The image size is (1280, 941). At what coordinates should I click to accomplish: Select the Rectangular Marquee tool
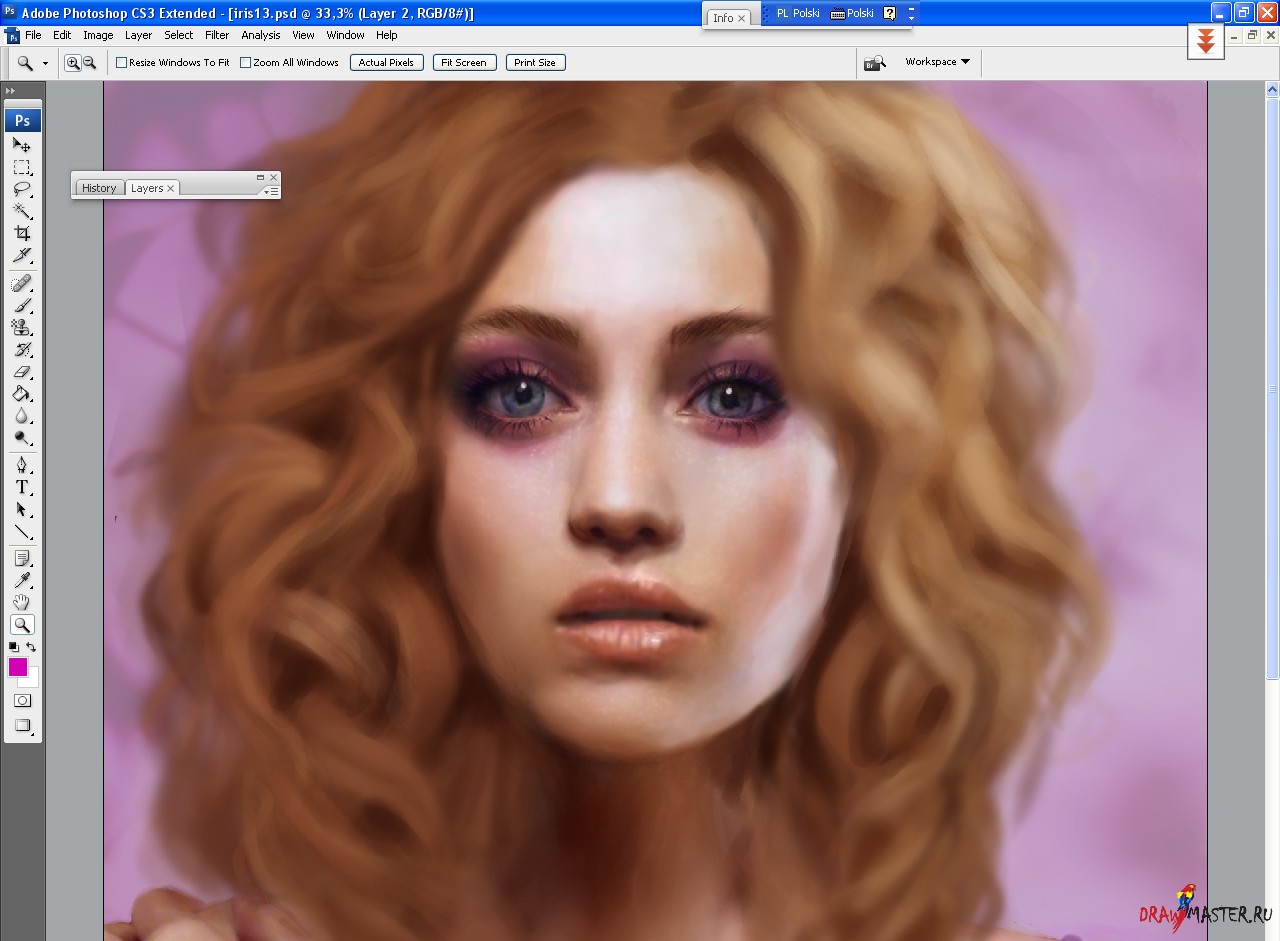click(22, 167)
